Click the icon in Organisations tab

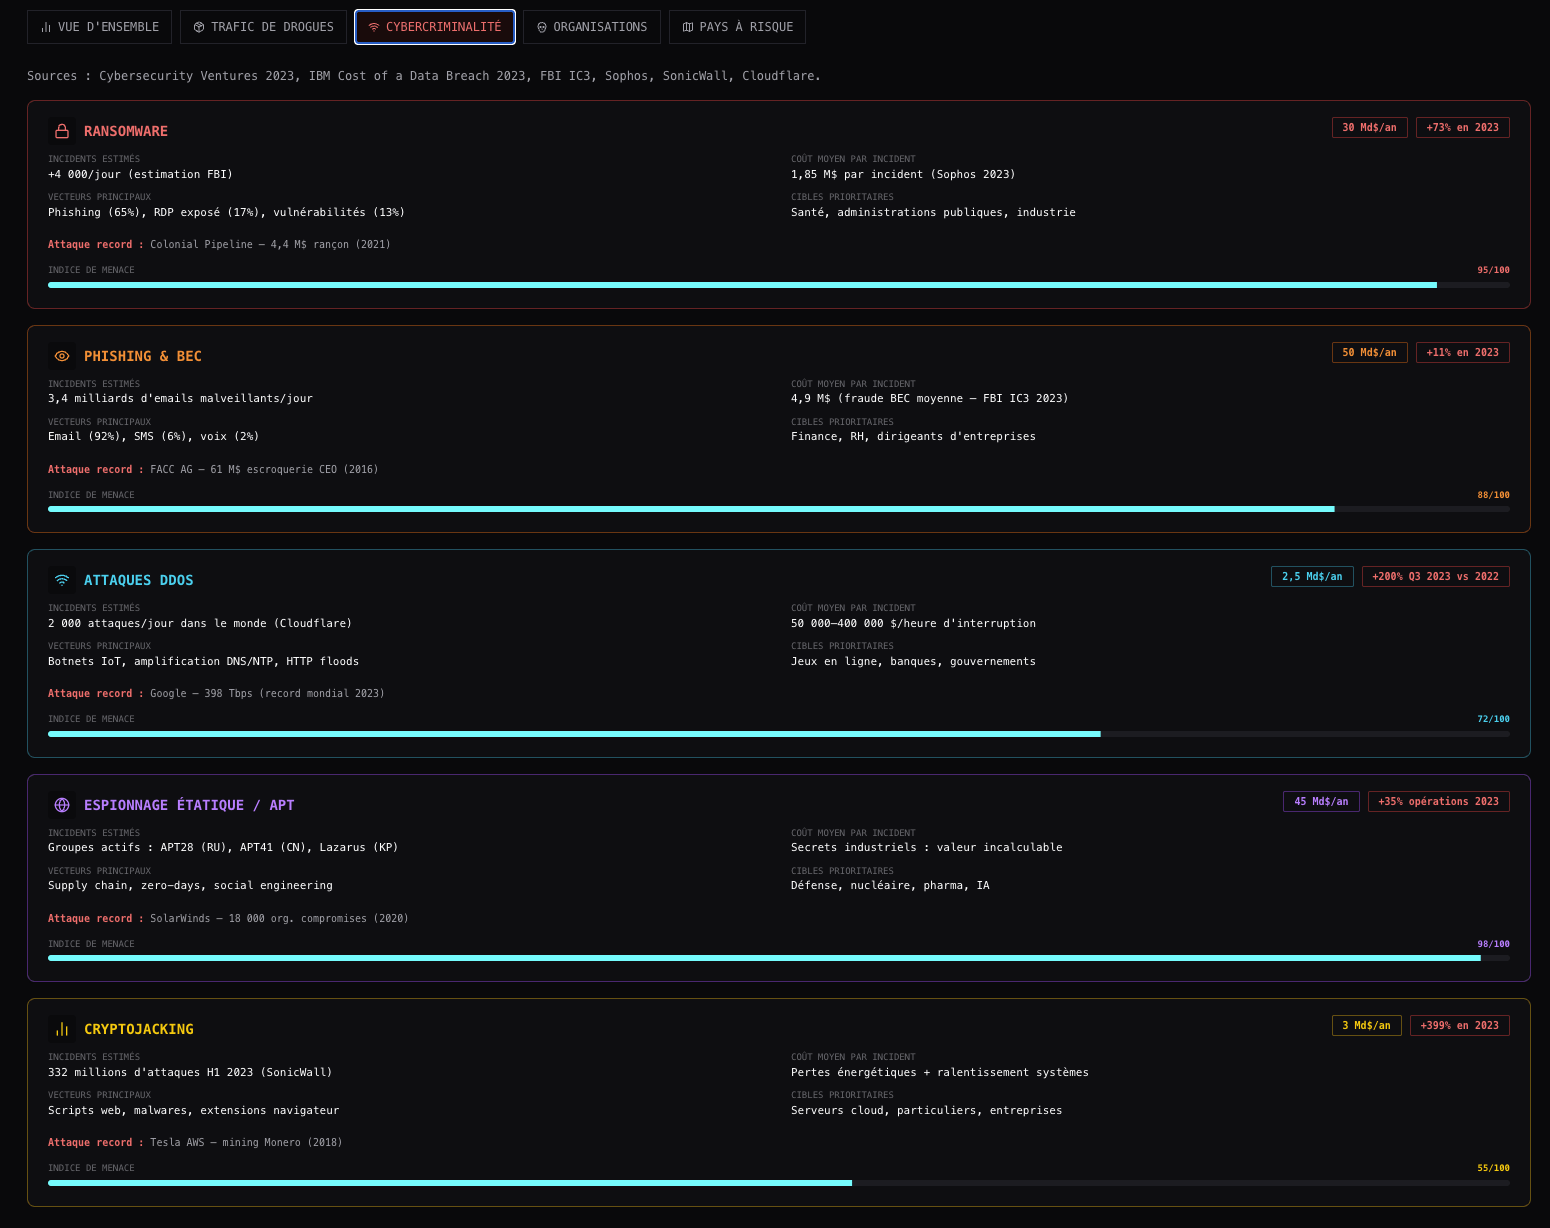tap(542, 27)
